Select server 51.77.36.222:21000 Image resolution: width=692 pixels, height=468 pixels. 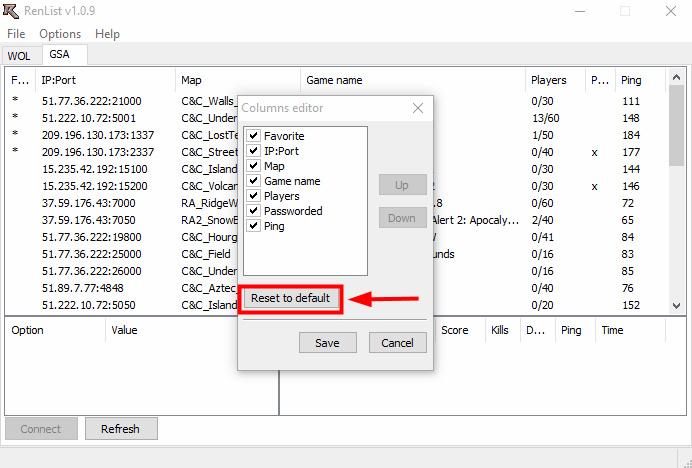[x=92, y=101]
